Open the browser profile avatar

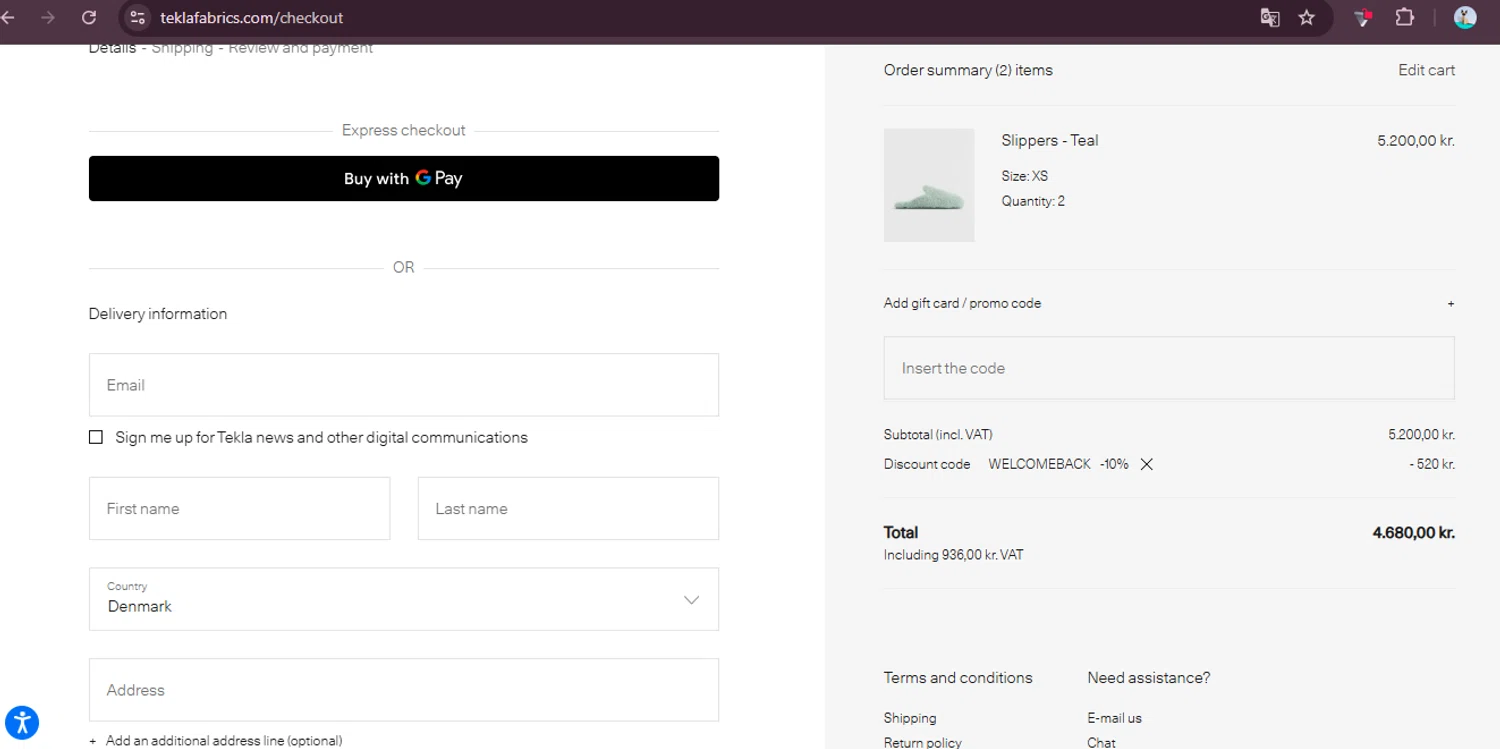coord(1465,17)
